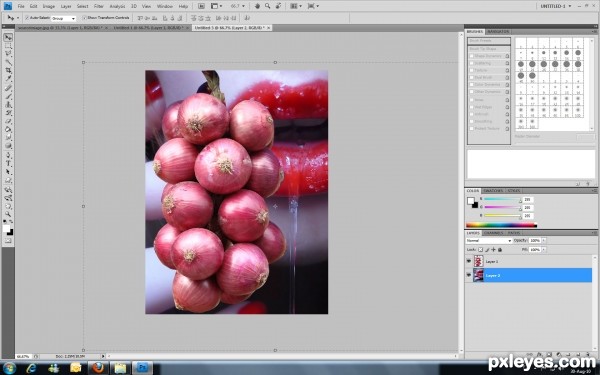This screenshot has width=600, height=375.
Task: Enable the Dual Brush checkbox
Action: click(x=472, y=78)
